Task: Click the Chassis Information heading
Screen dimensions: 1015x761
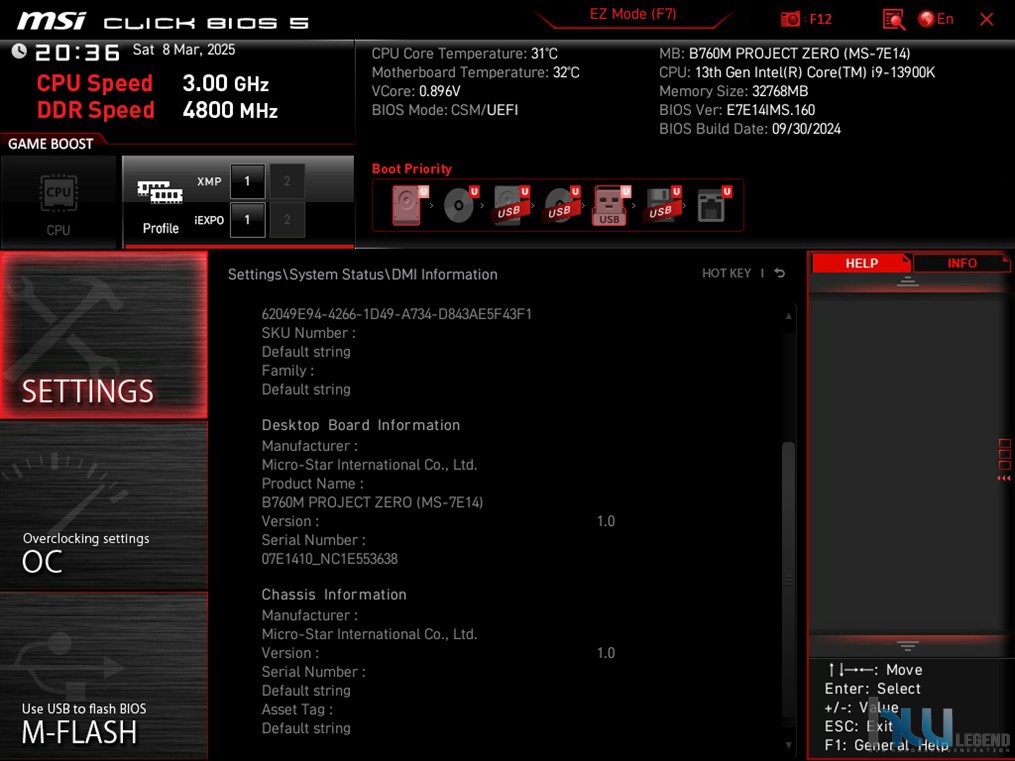Action: 334,595
